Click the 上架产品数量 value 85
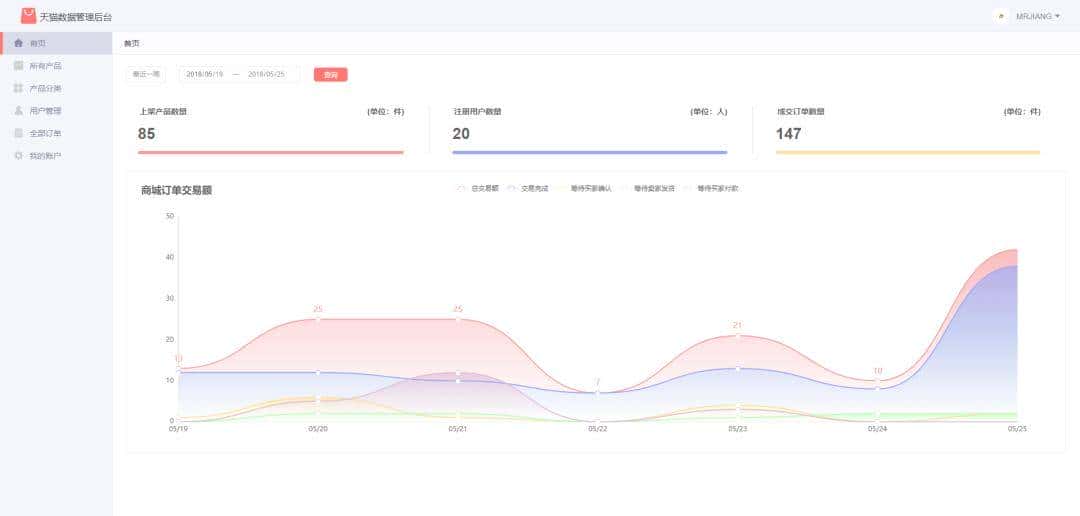 (x=146, y=134)
